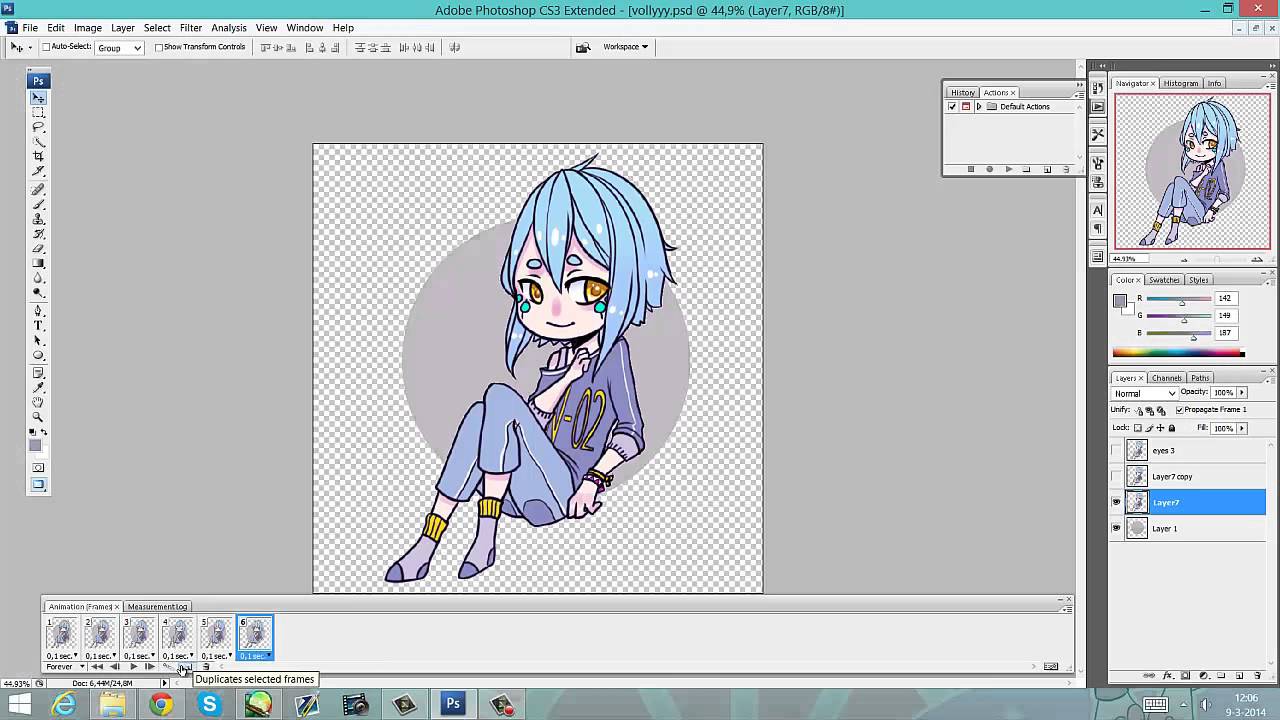
Task: Select the Pen tool
Action: click(x=38, y=311)
